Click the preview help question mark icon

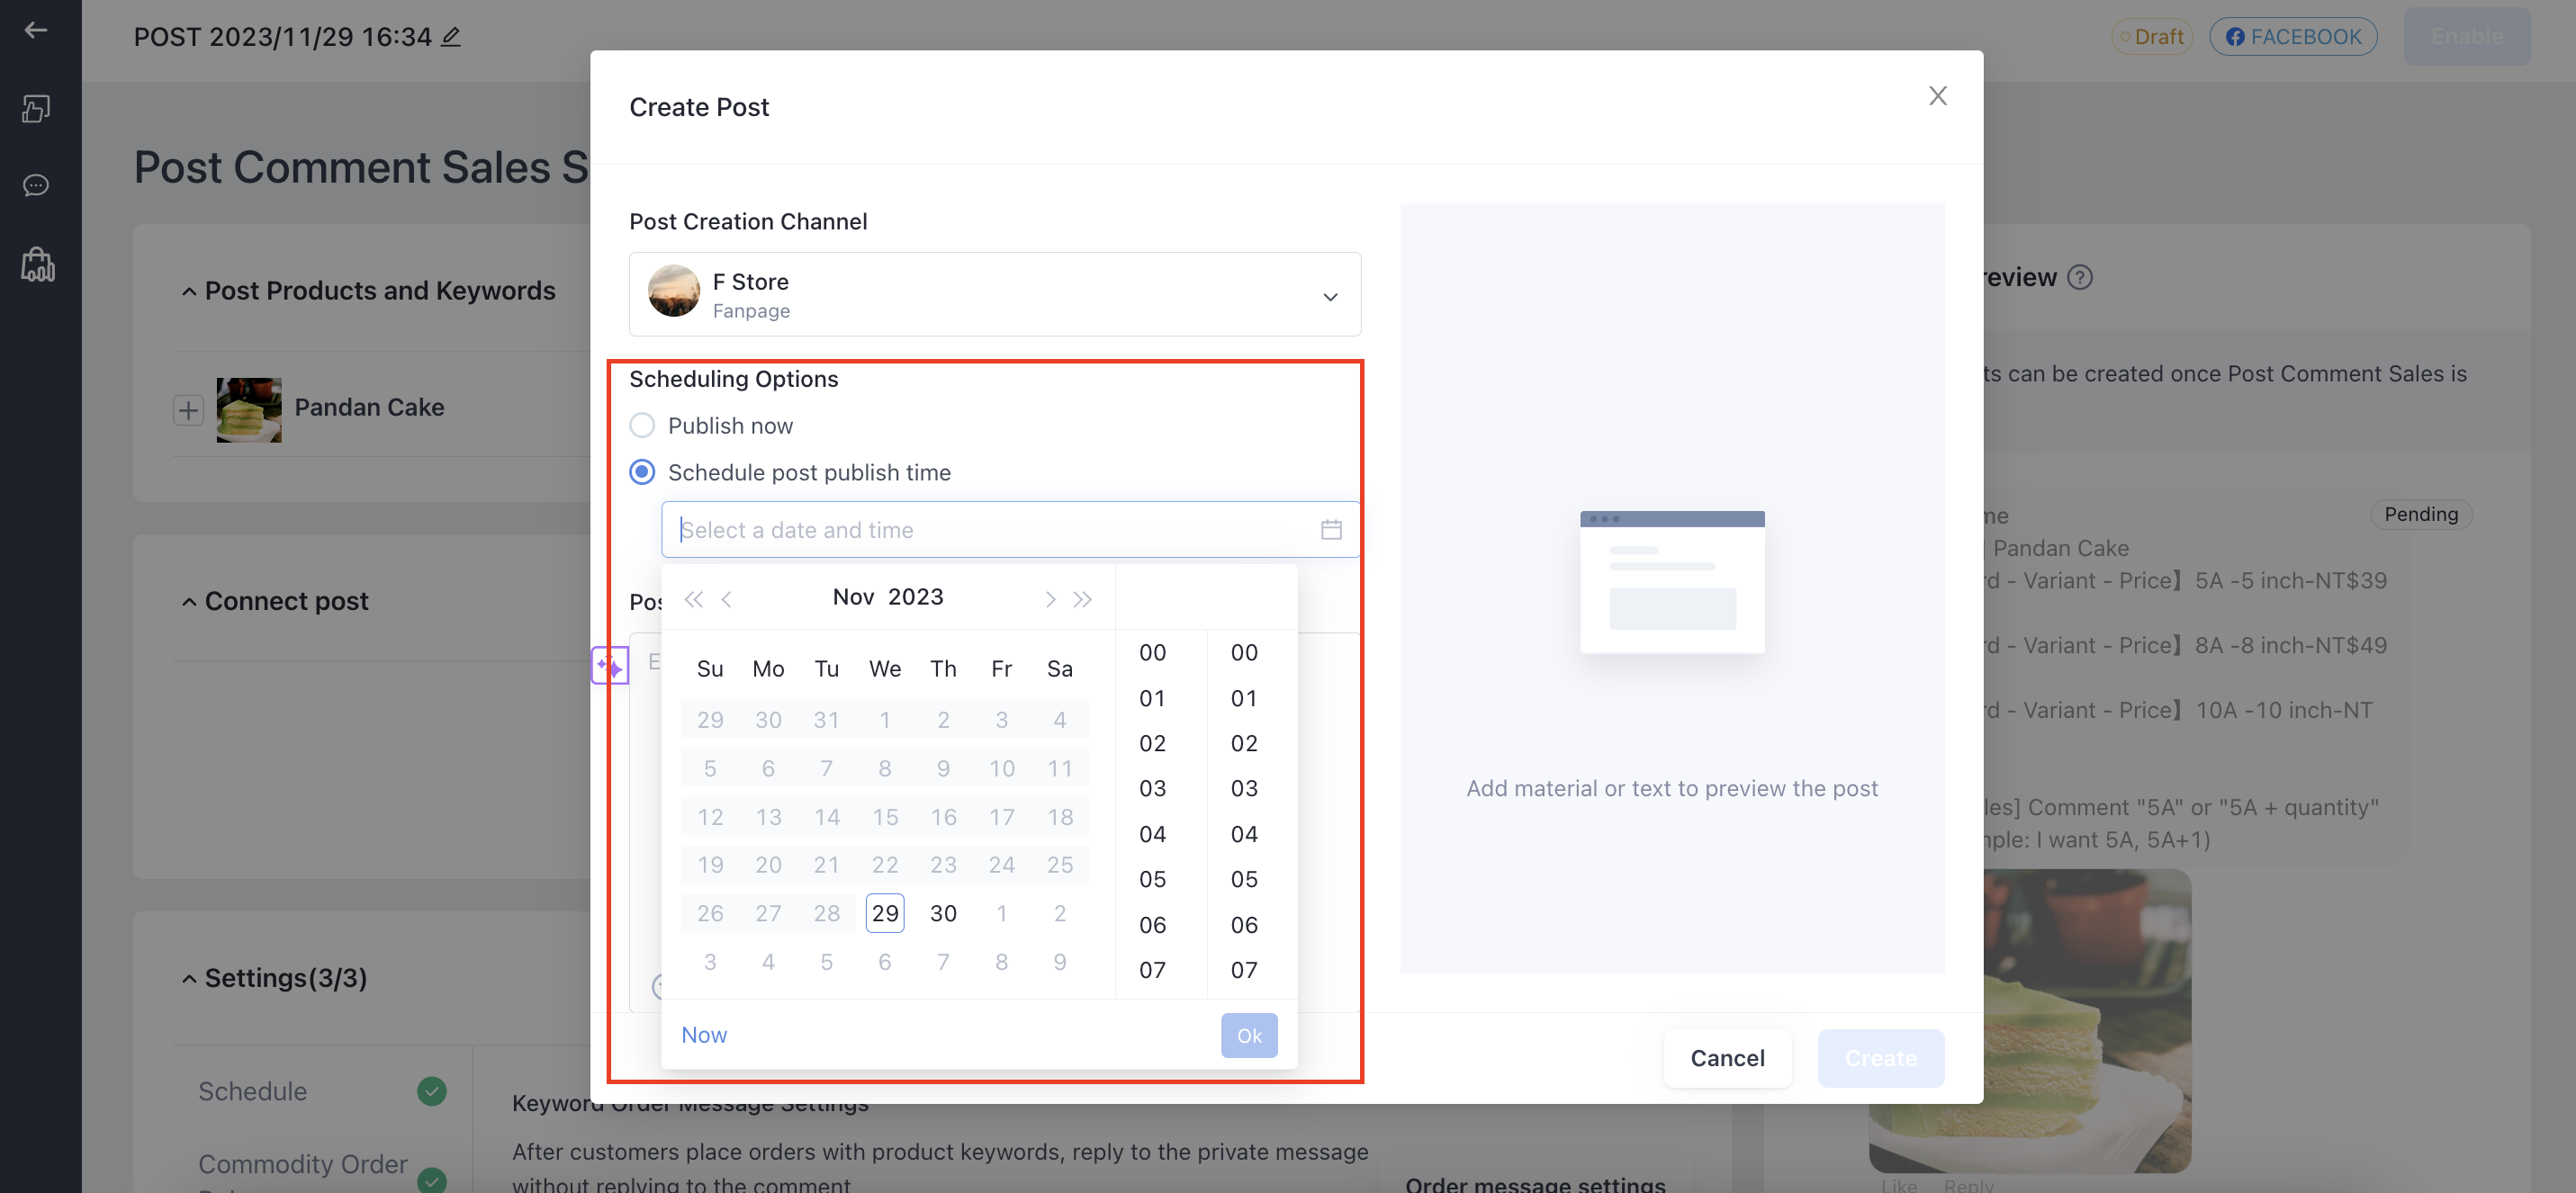(2080, 277)
